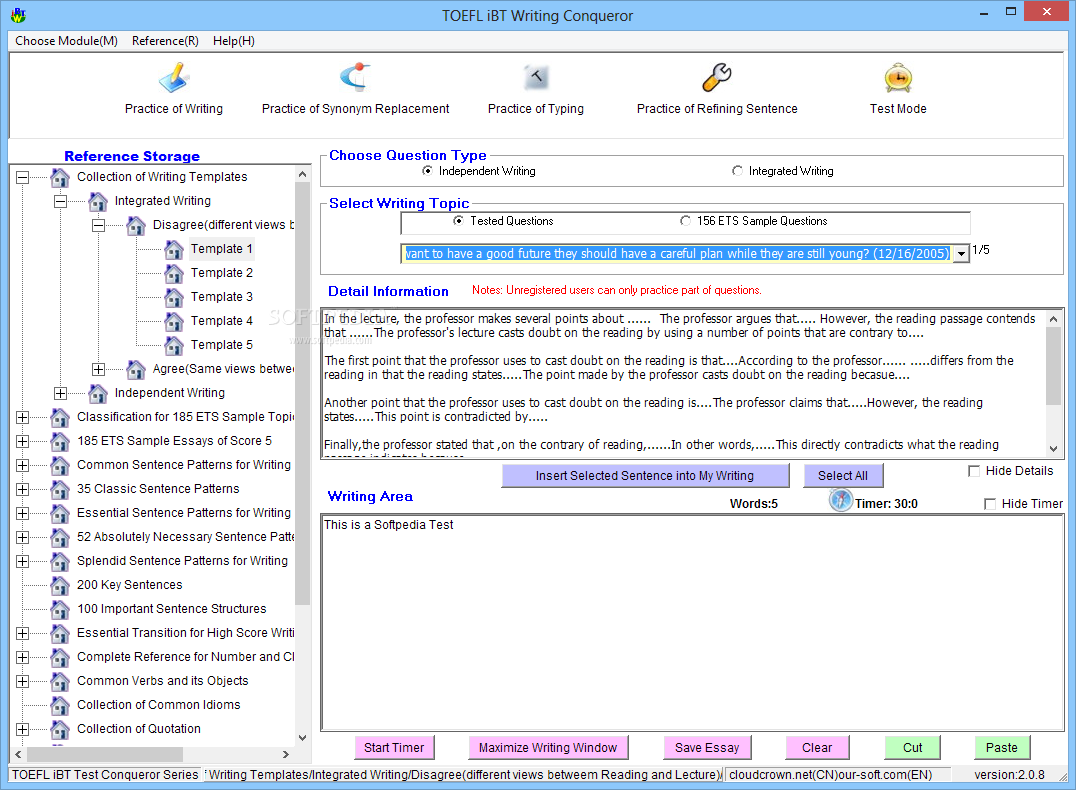Select the 52 Absolutely Necessary Sentence Patterns item
The width and height of the screenshot is (1076, 790).
185,537
